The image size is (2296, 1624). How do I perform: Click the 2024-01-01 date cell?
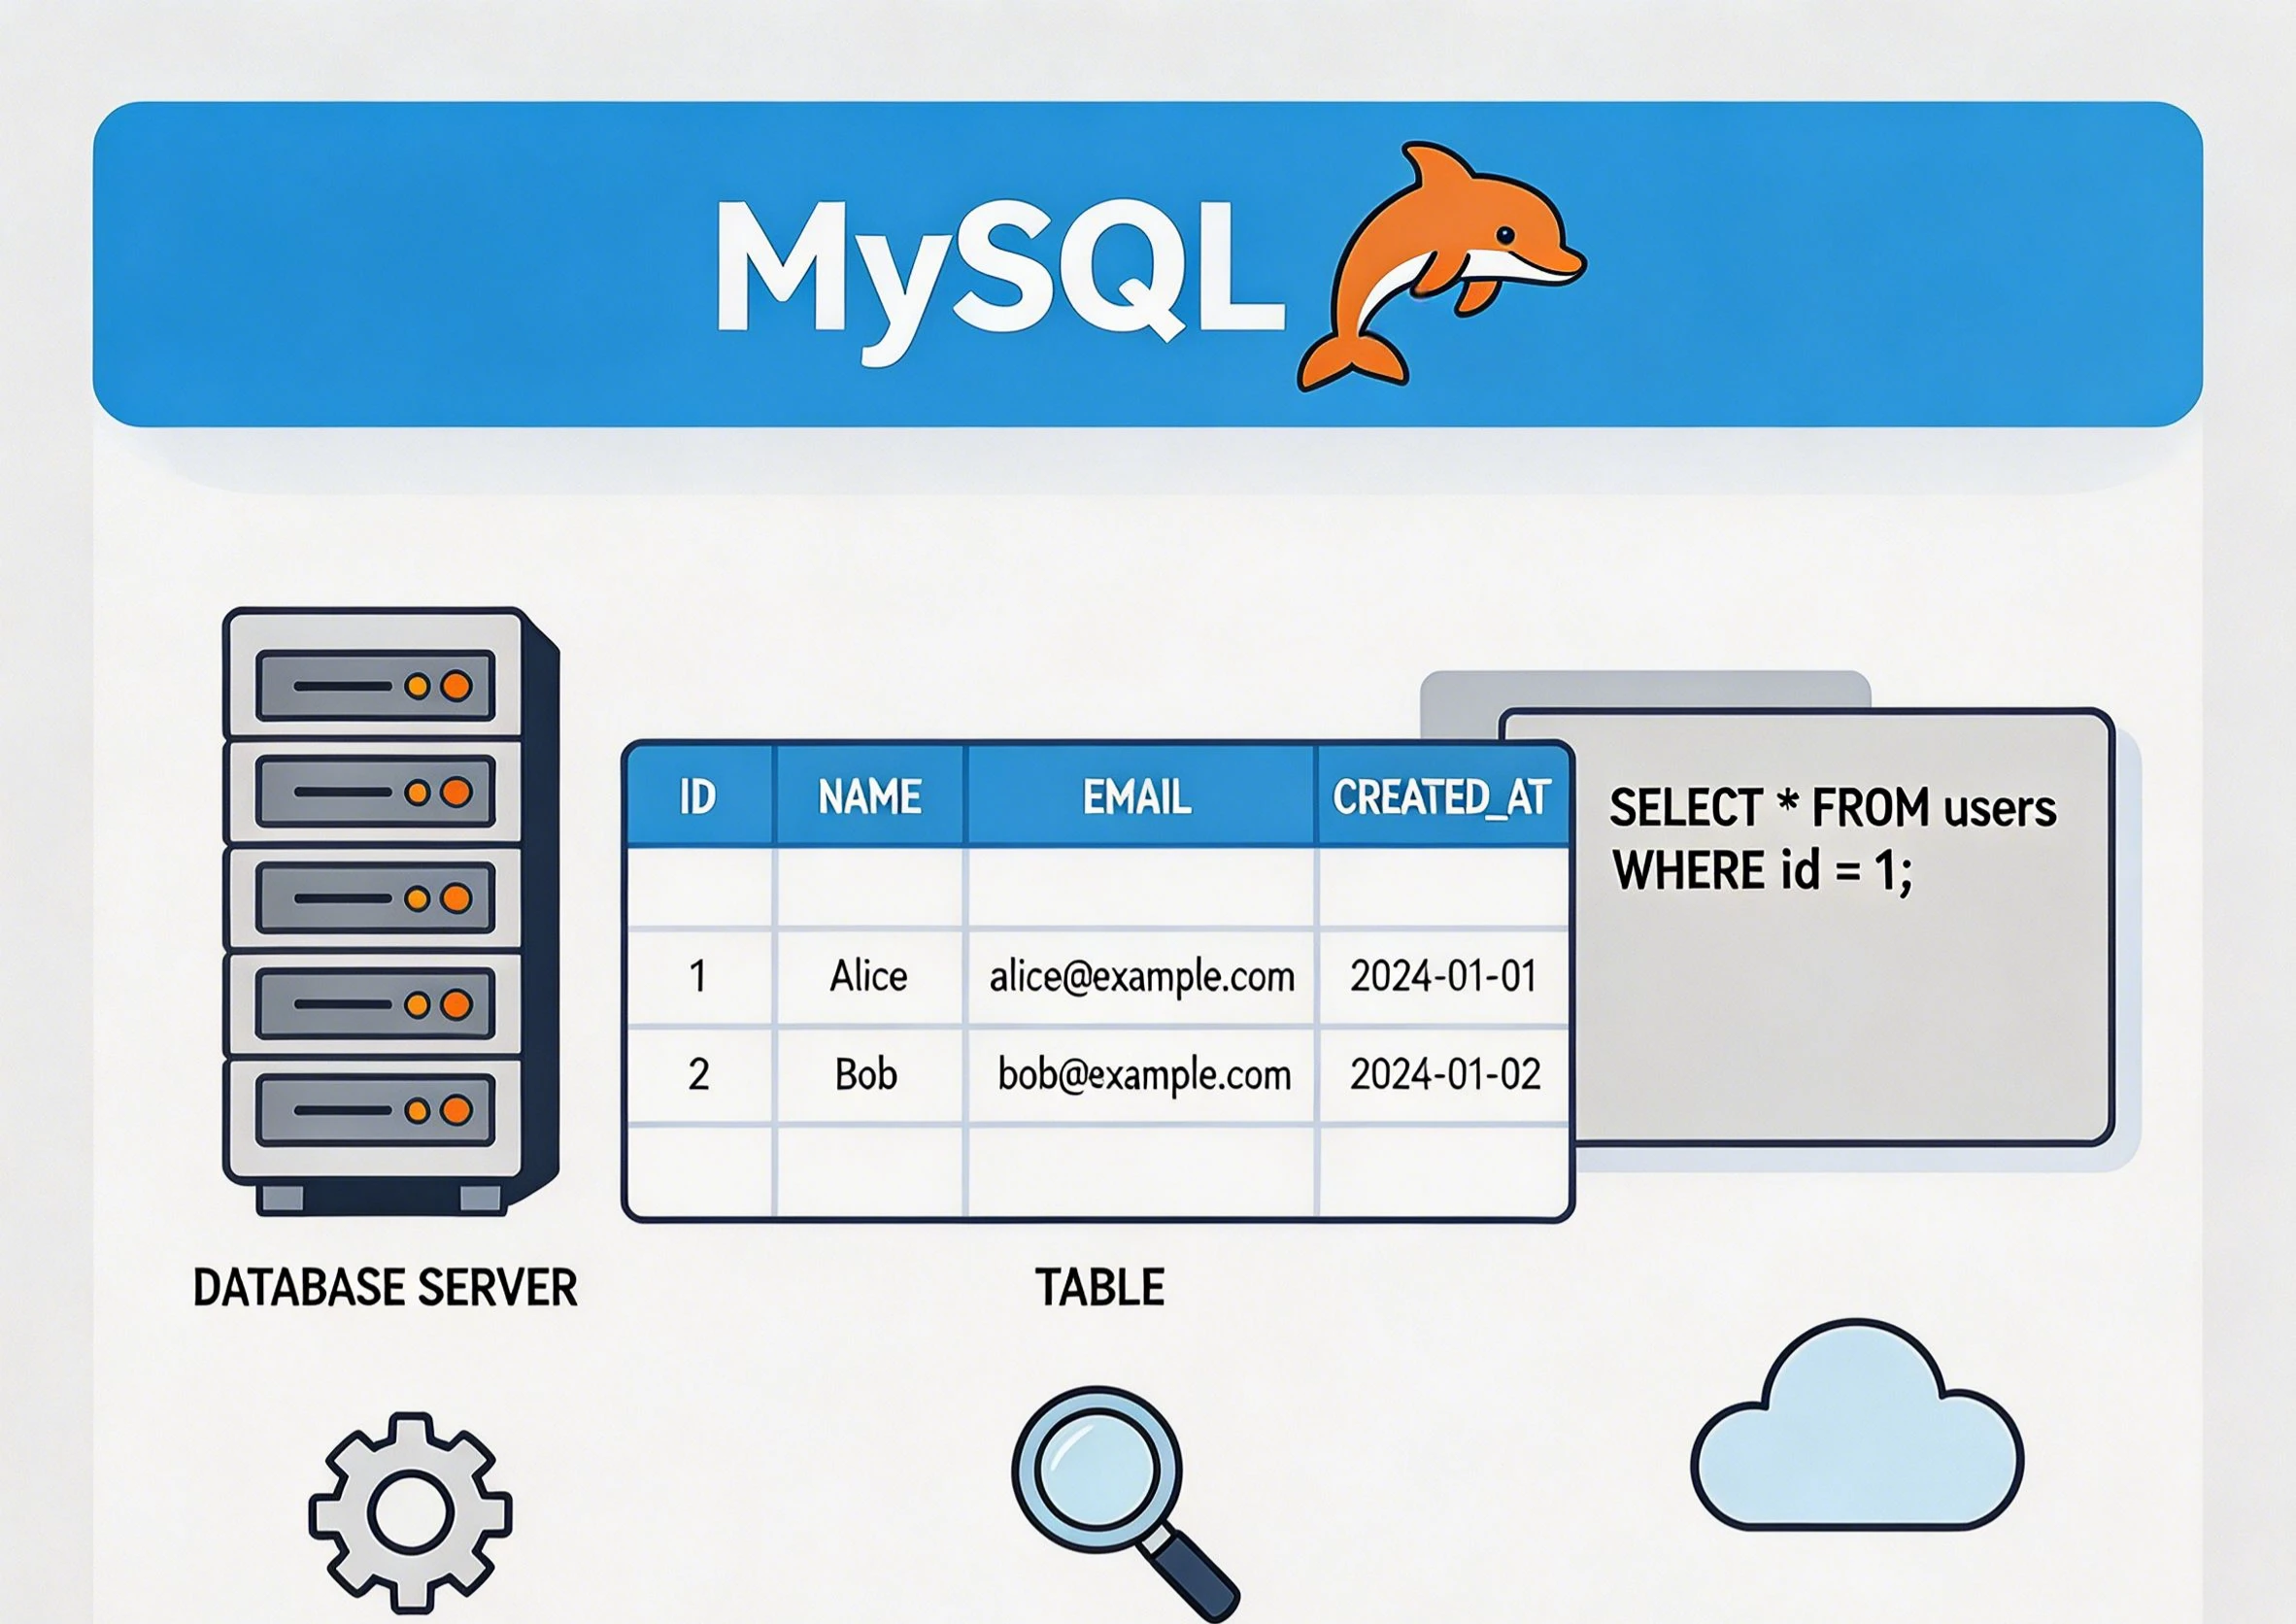click(1443, 976)
